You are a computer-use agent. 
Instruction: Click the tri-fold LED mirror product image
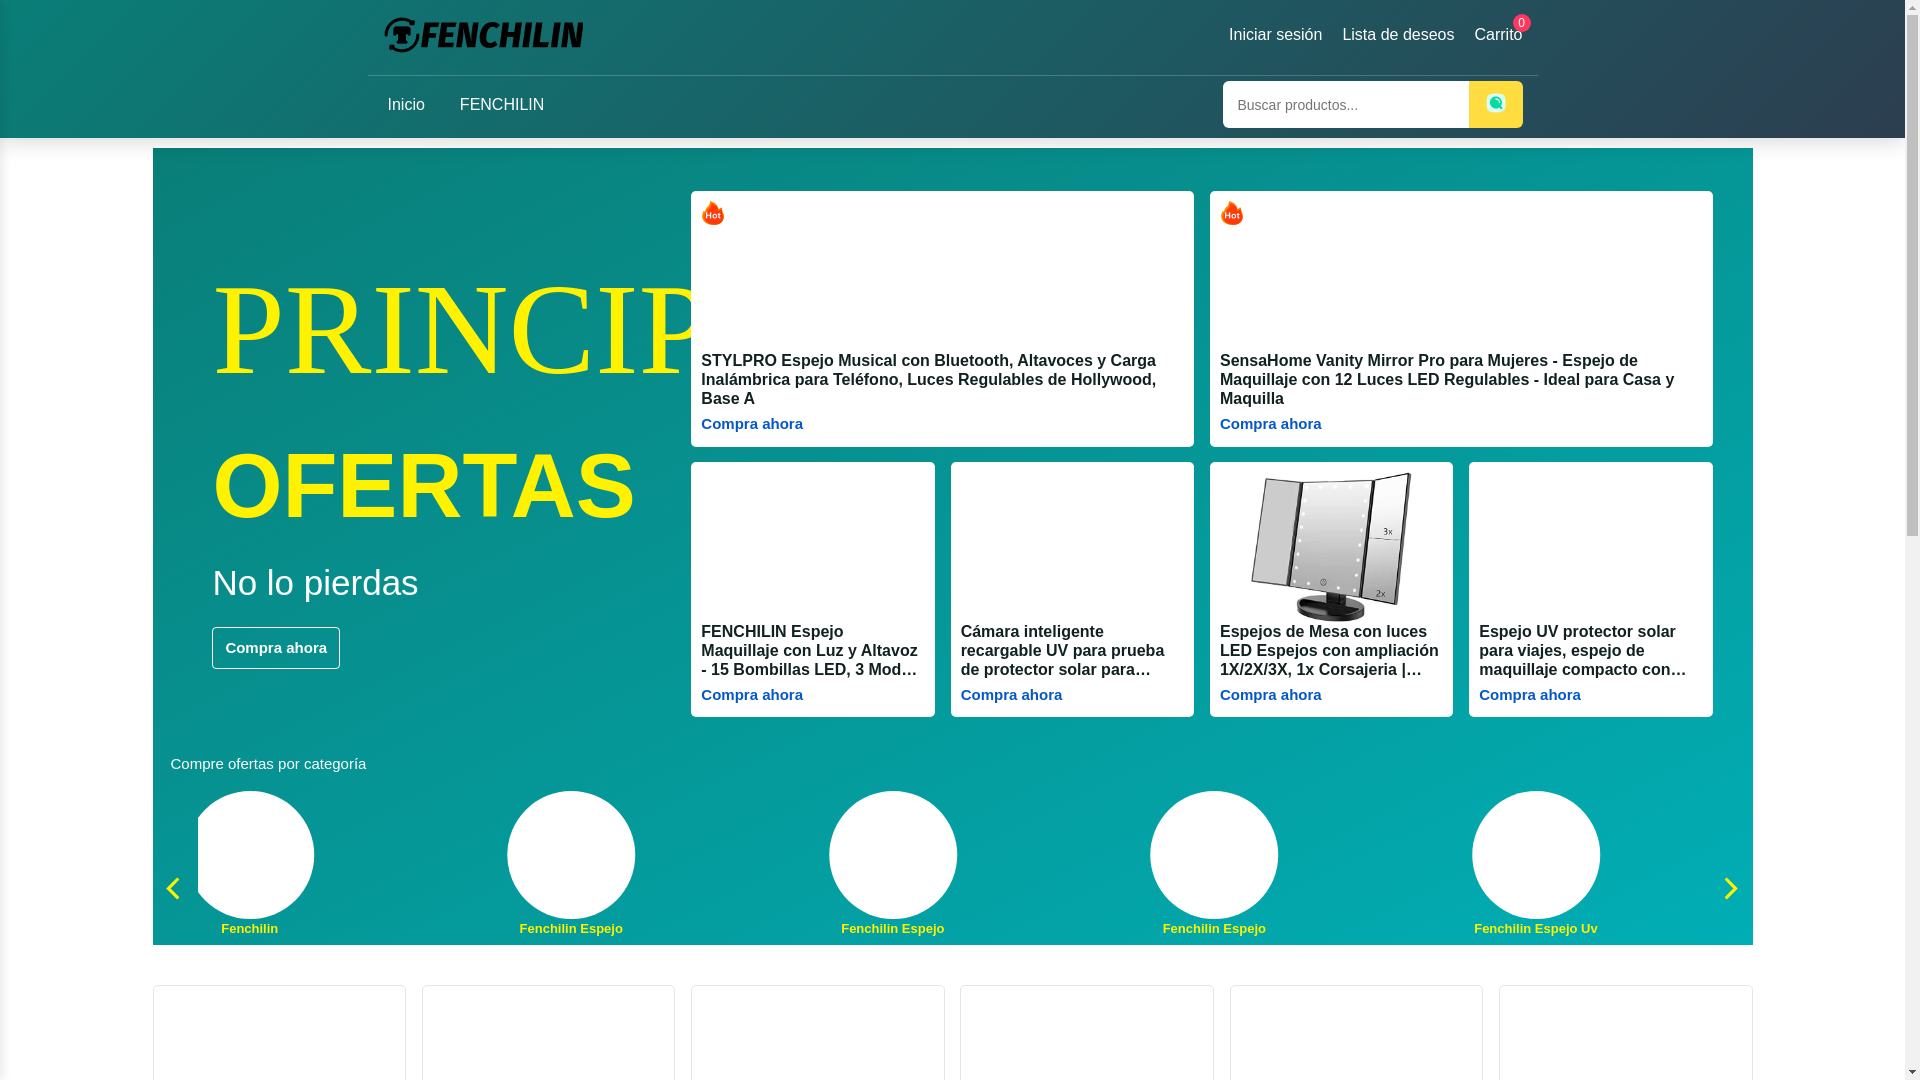pos(1331,547)
